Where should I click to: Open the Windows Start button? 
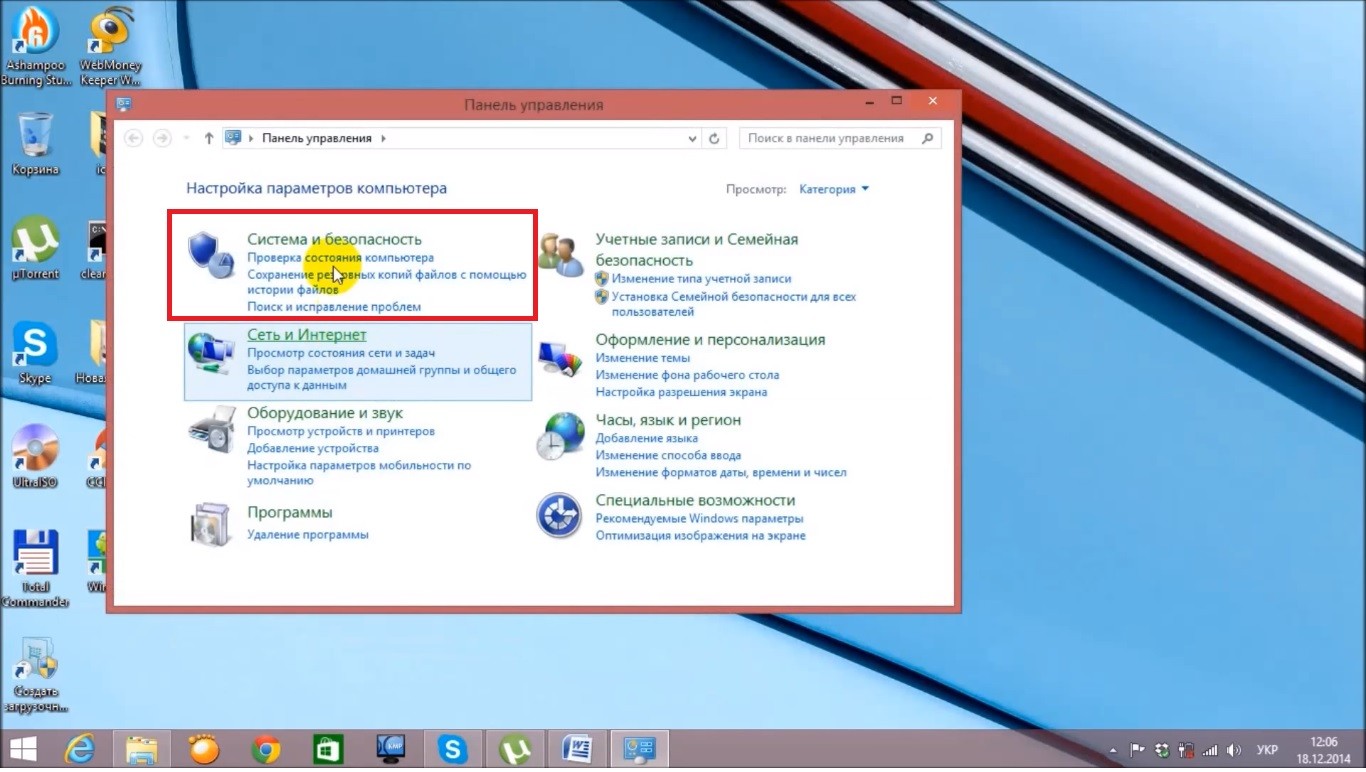[x=24, y=749]
